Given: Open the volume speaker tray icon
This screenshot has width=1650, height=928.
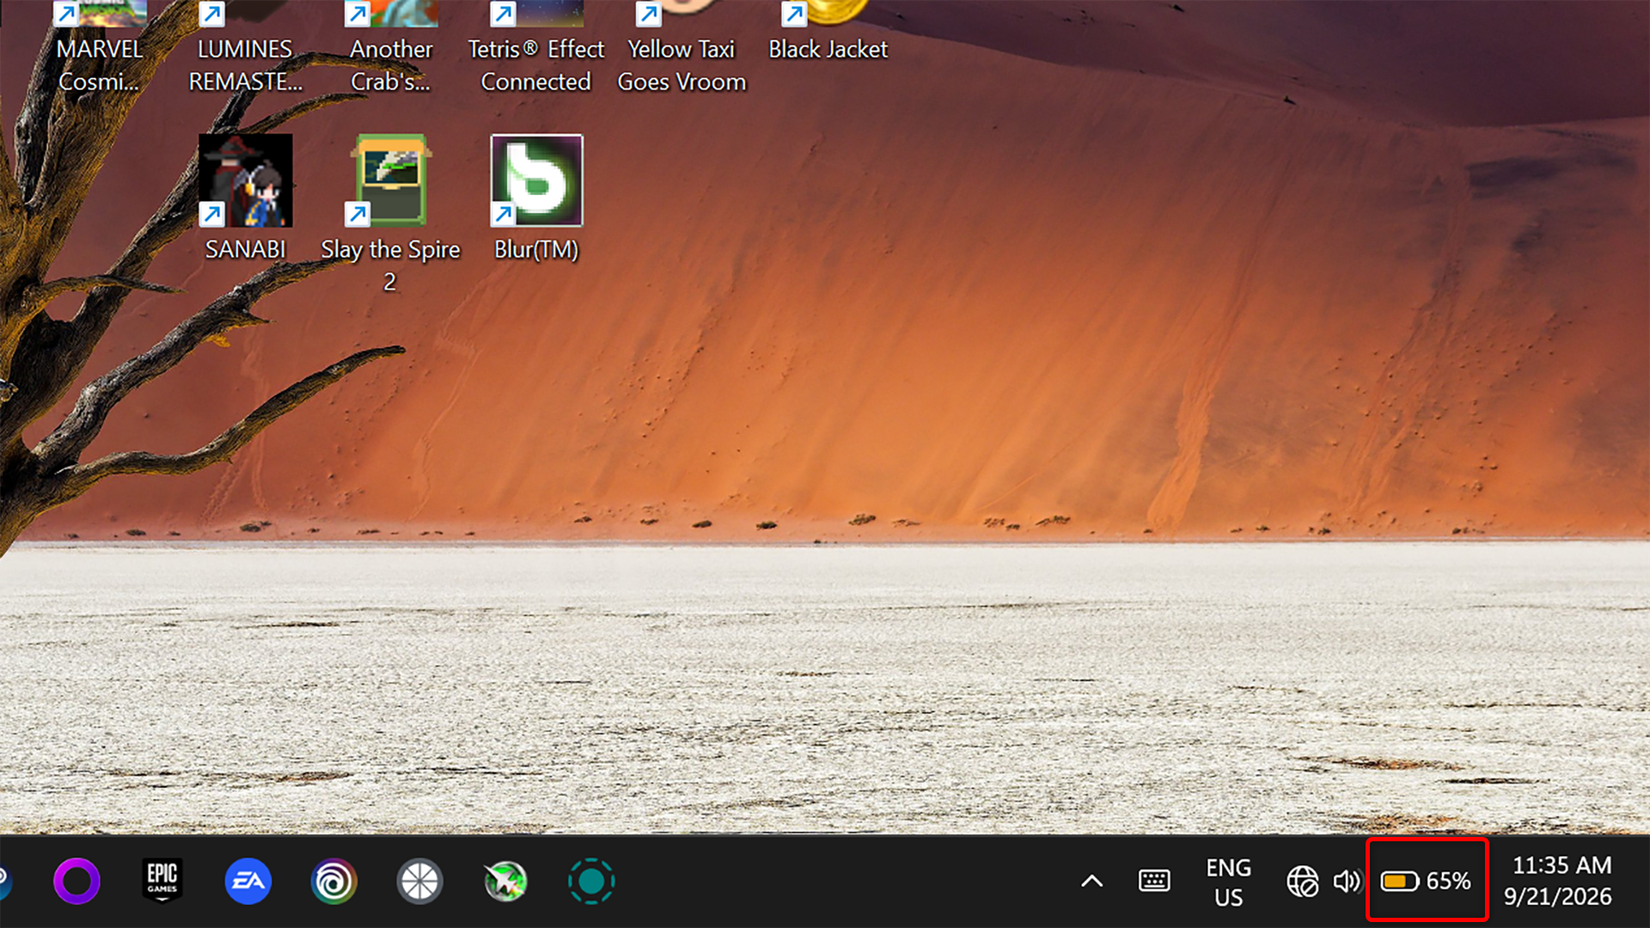Looking at the screenshot, I should pos(1347,881).
